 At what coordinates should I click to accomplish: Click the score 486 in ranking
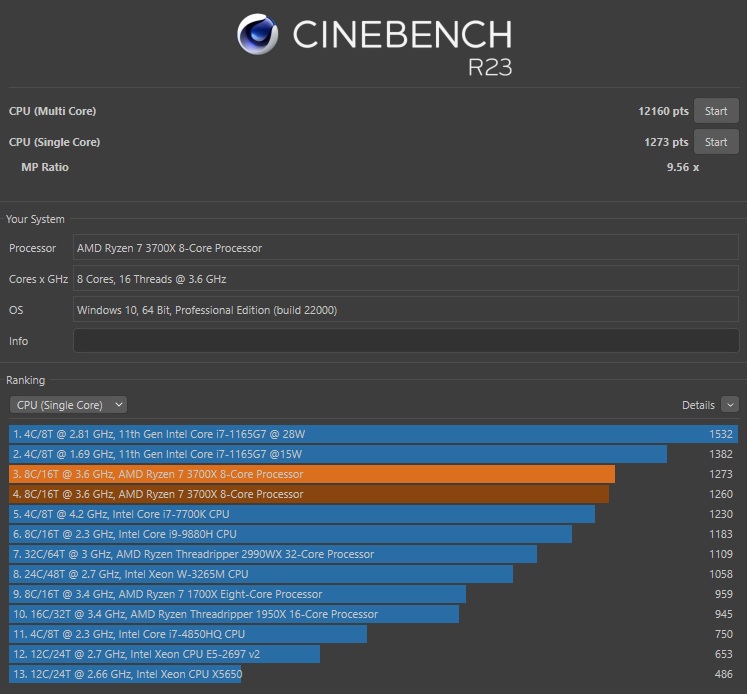point(723,674)
